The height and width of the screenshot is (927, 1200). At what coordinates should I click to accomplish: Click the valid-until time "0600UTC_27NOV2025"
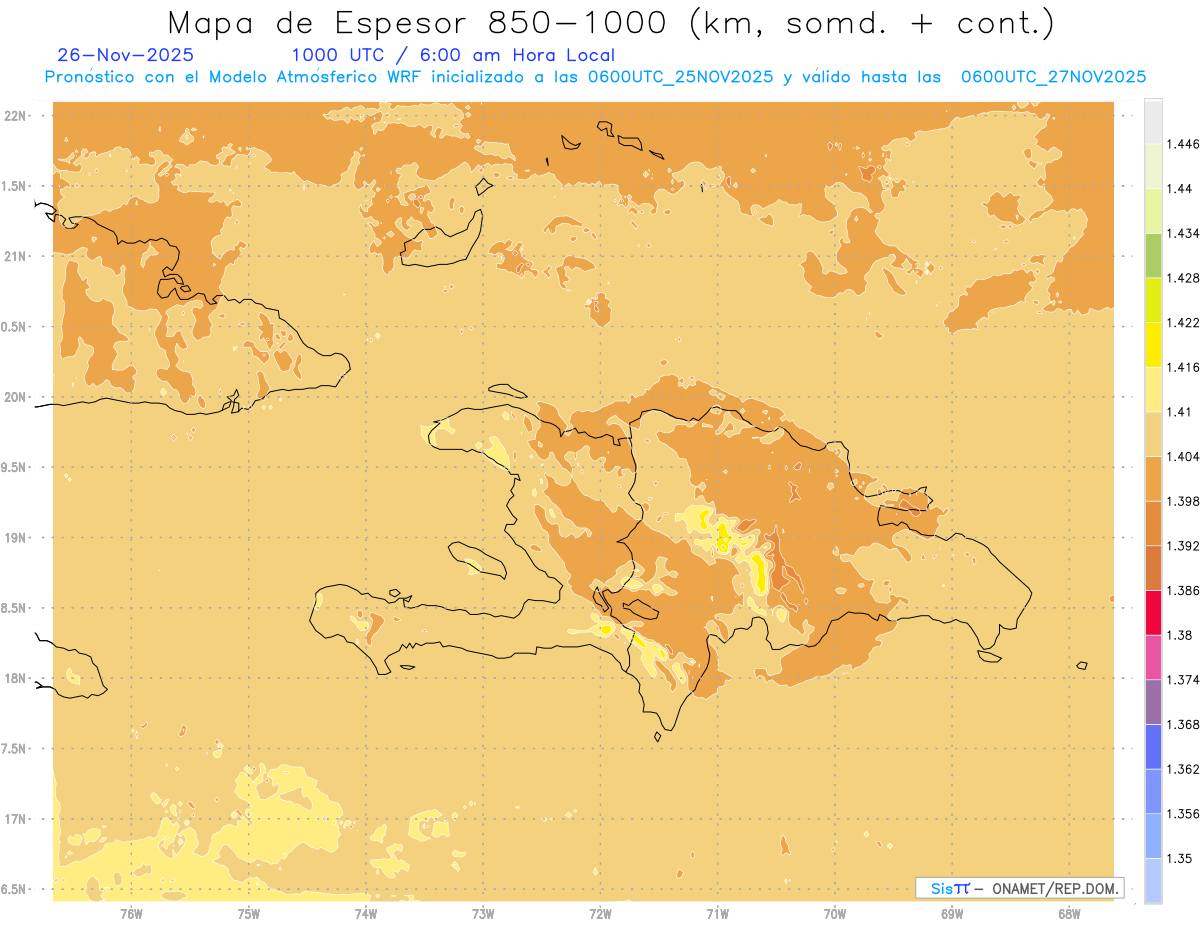(1053, 77)
